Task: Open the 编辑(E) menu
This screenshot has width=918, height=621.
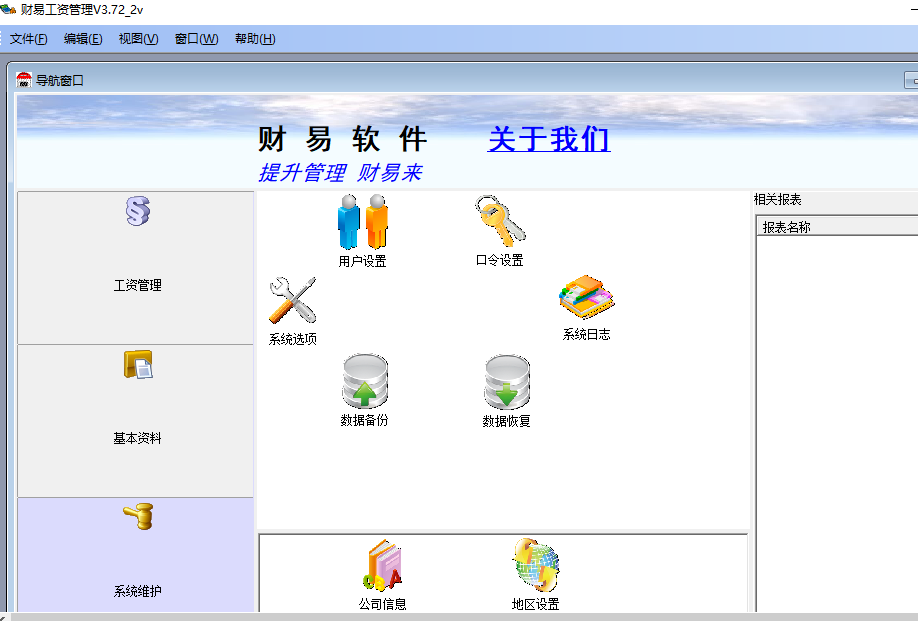Action: (83, 39)
